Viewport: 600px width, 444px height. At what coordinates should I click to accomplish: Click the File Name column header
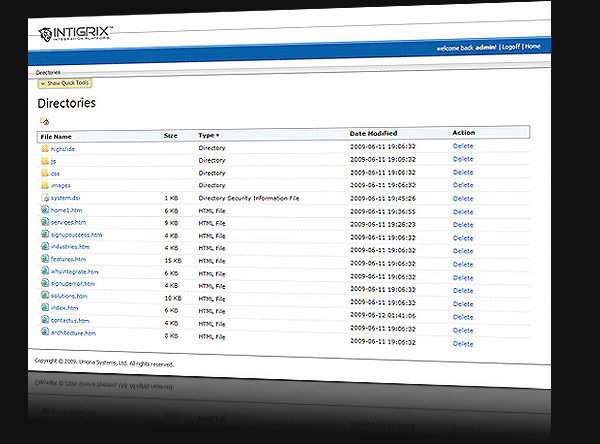point(56,137)
